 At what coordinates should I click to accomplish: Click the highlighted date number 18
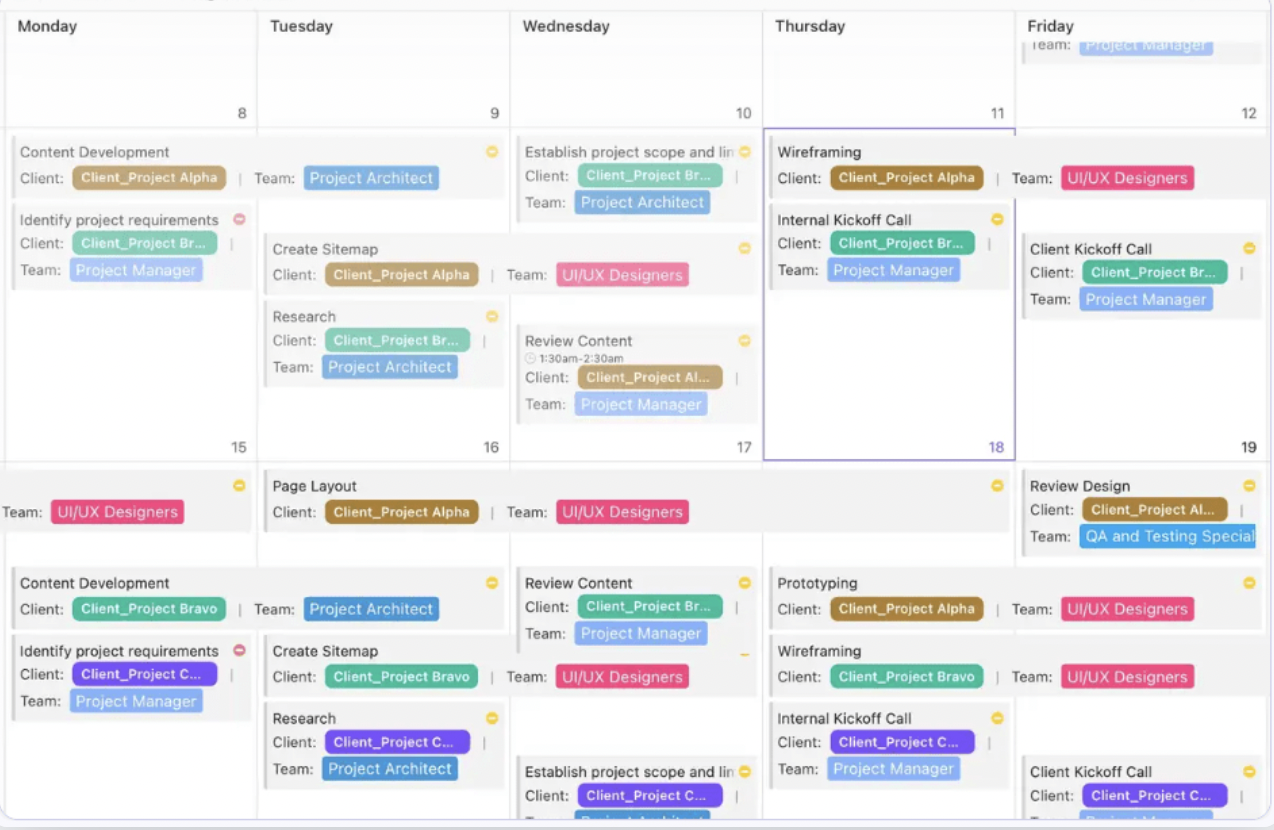(x=996, y=447)
